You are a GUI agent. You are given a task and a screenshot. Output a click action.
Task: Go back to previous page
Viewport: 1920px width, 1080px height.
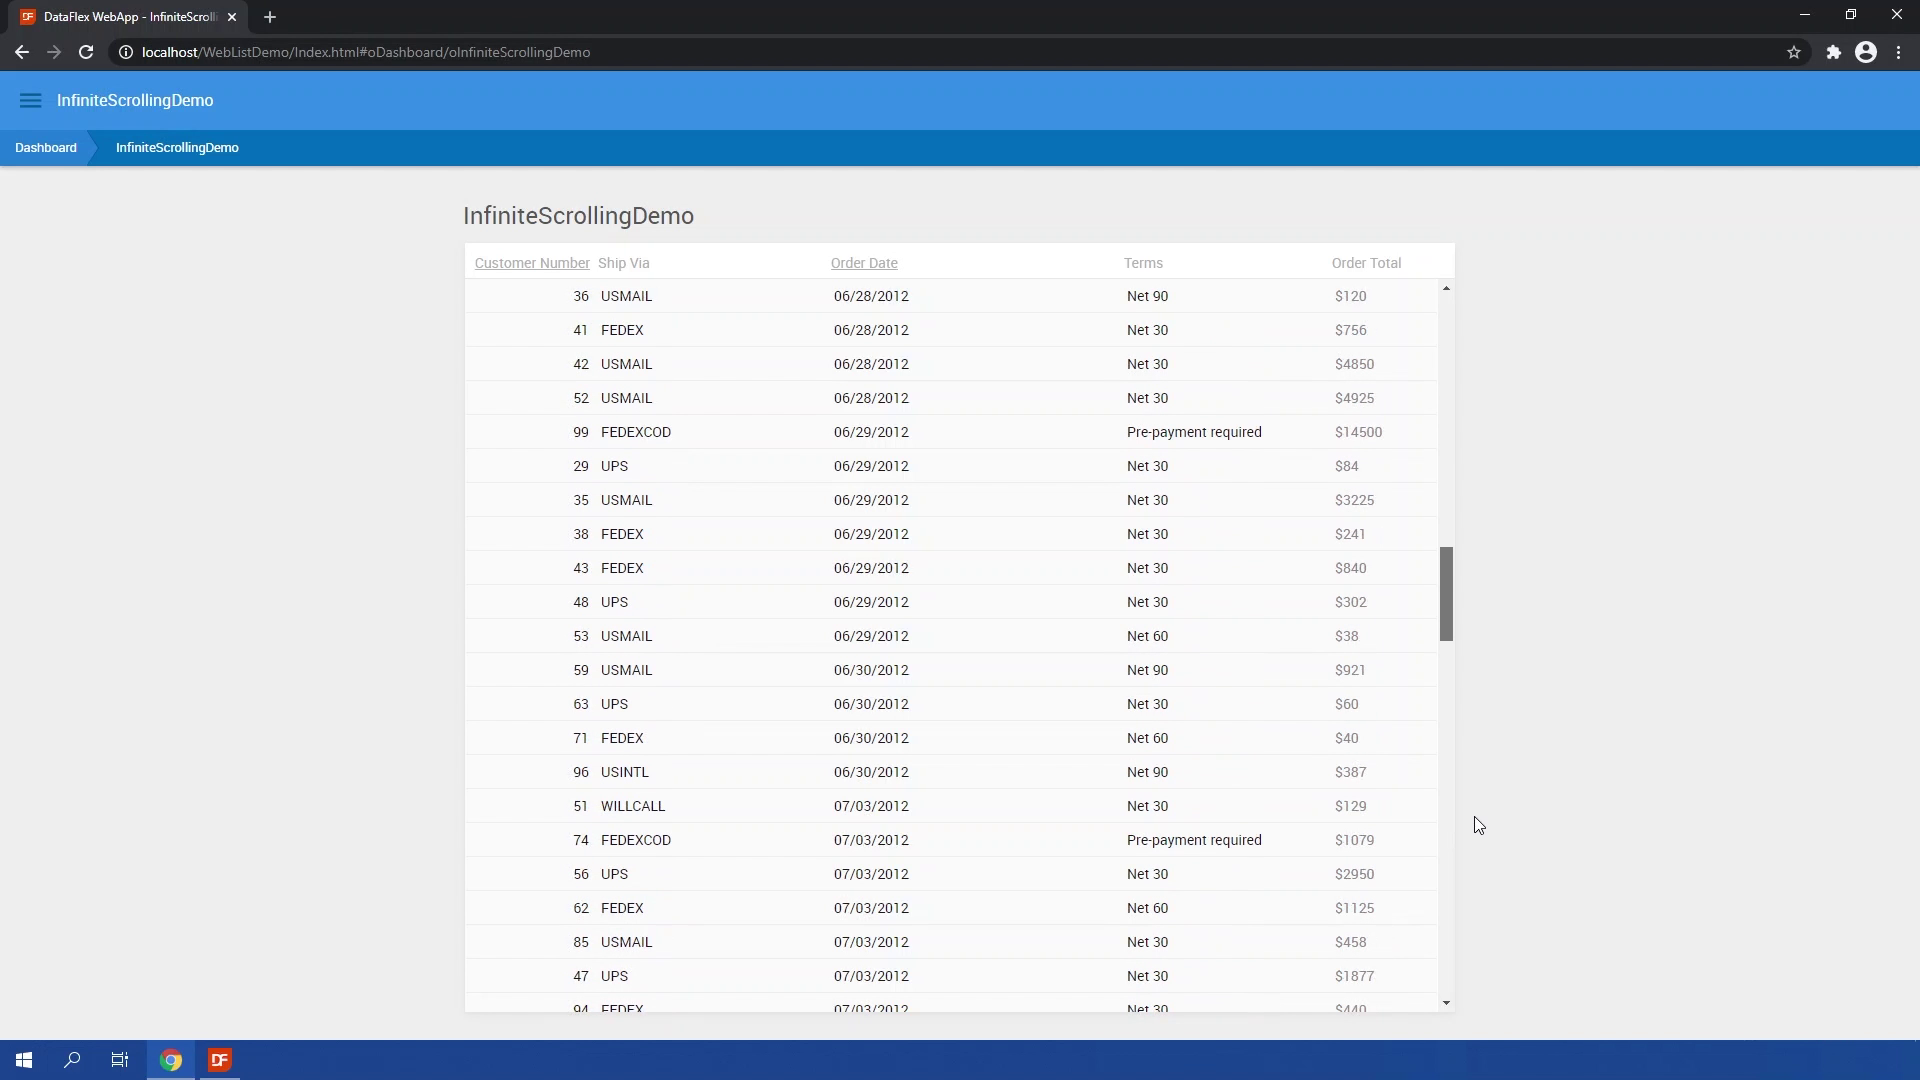pyautogui.click(x=22, y=52)
